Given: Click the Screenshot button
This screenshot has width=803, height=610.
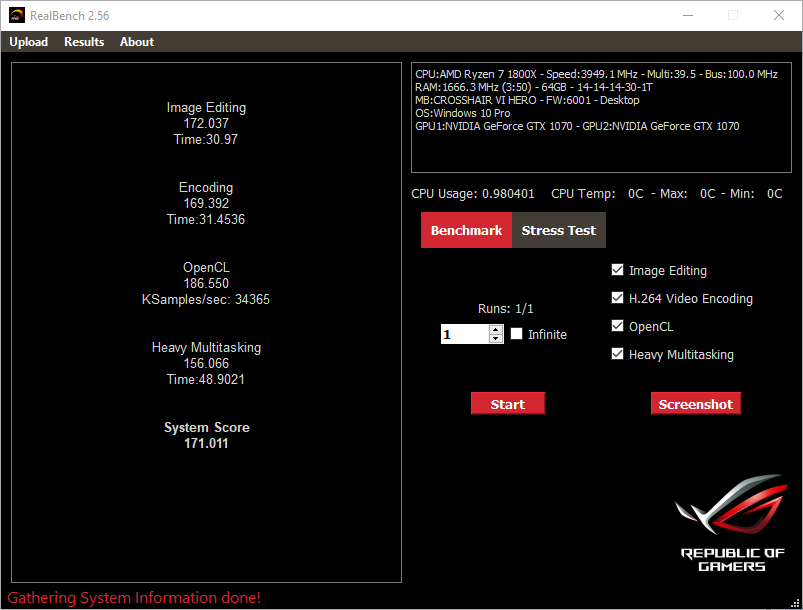Looking at the screenshot, I should [x=695, y=404].
